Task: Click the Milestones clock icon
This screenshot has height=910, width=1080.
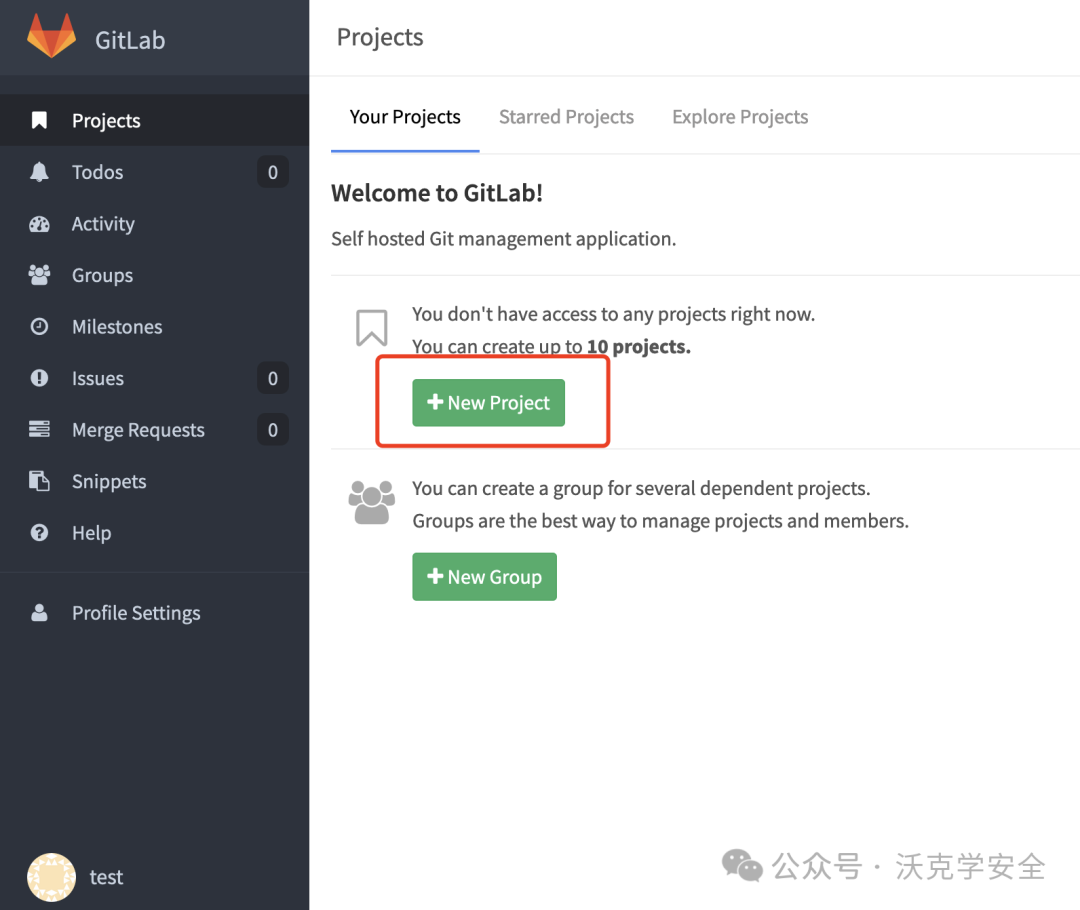Action: tap(39, 327)
